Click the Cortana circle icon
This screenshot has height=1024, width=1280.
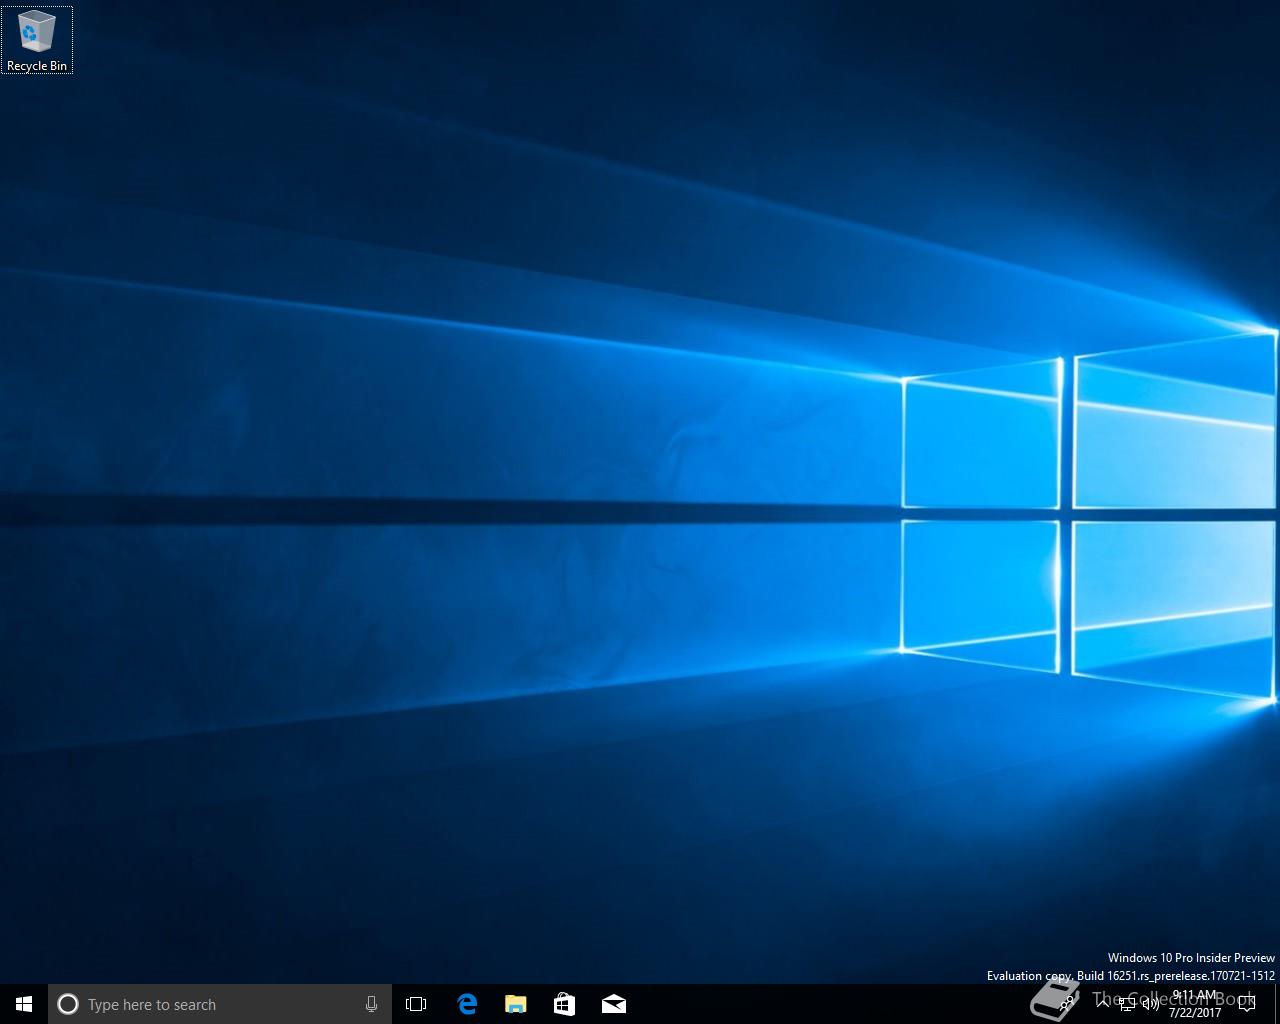click(x=68, y=1004)
